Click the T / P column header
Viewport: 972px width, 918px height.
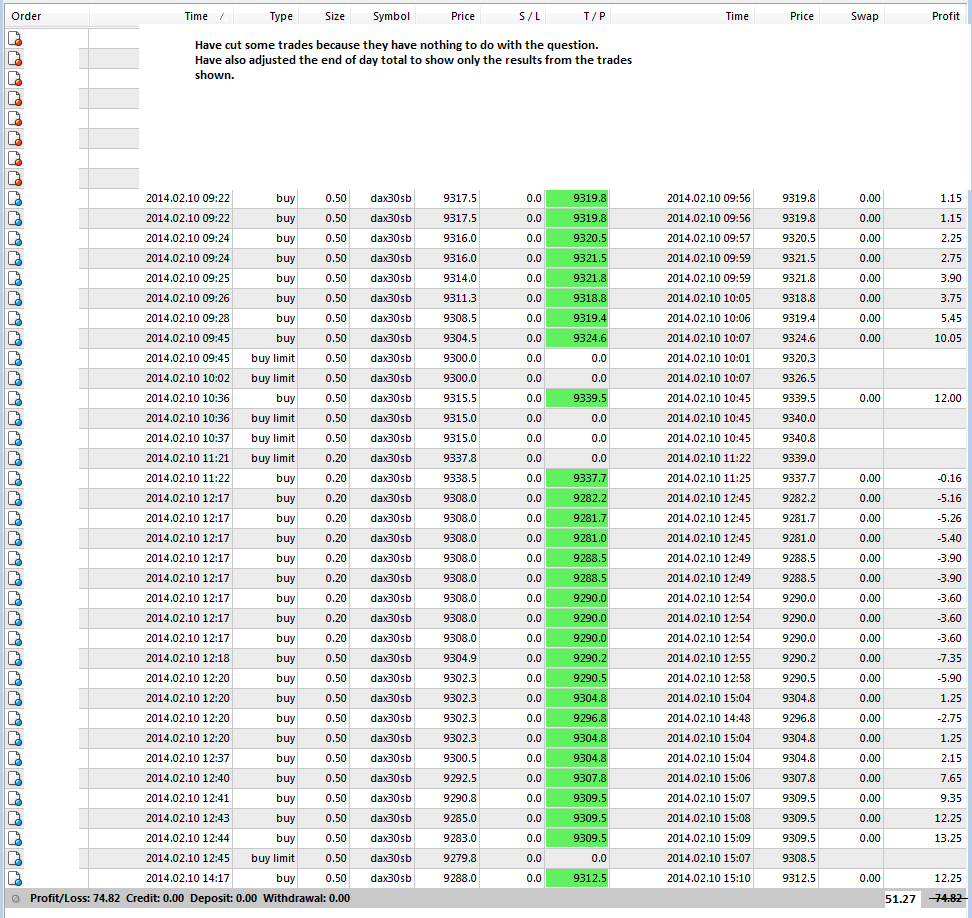pos(594,16)
